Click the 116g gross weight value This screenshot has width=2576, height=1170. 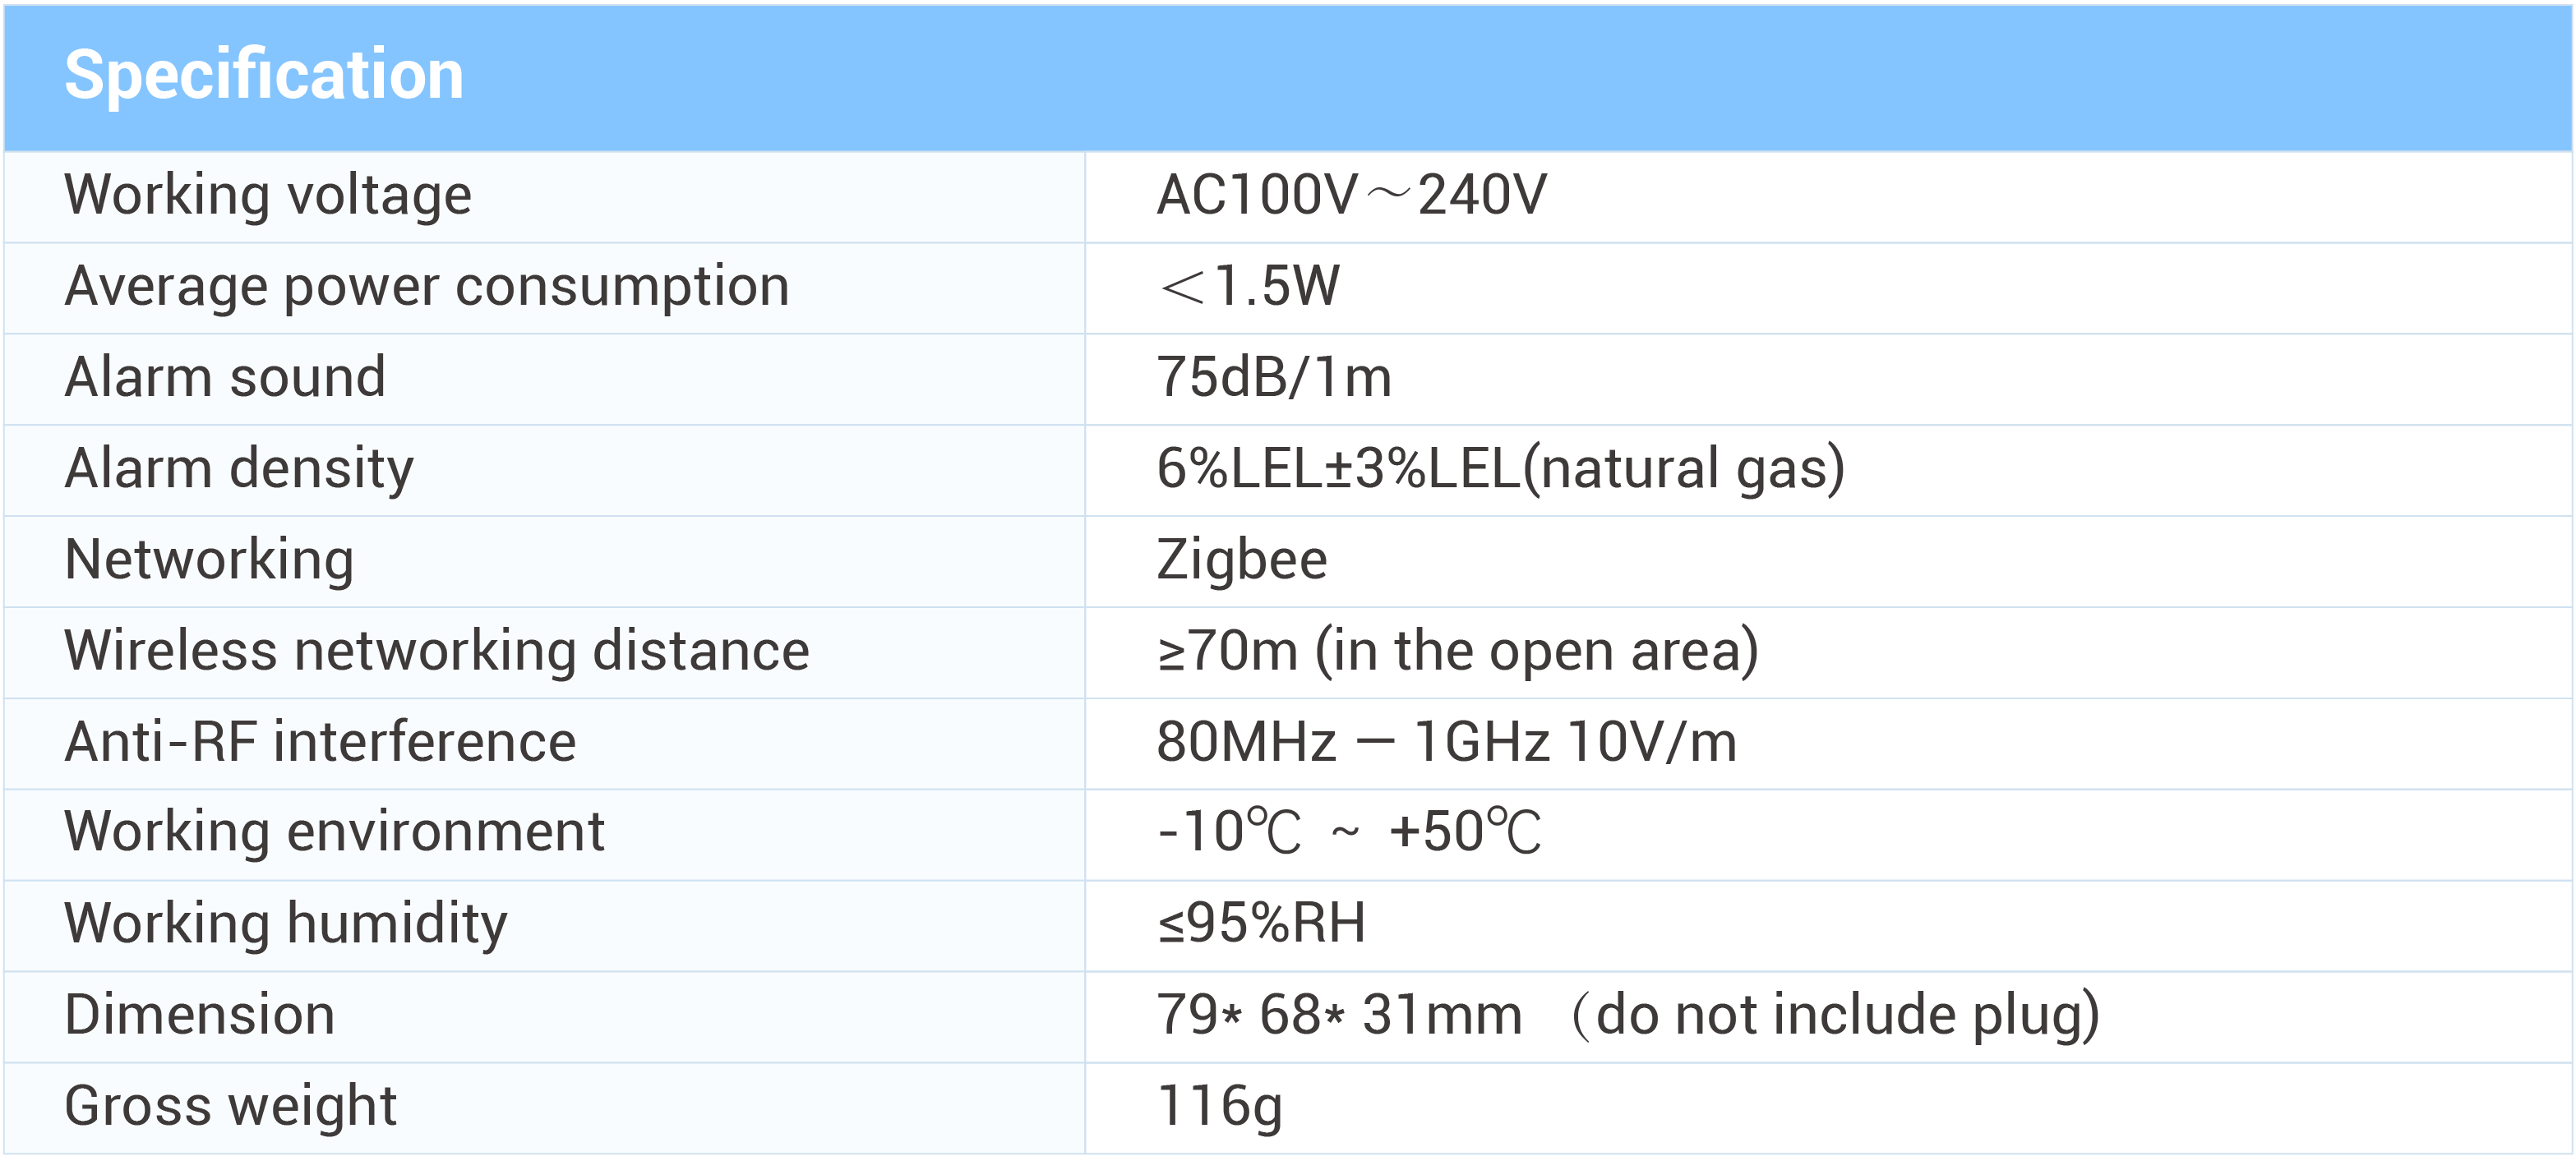click(1220, 1107)
